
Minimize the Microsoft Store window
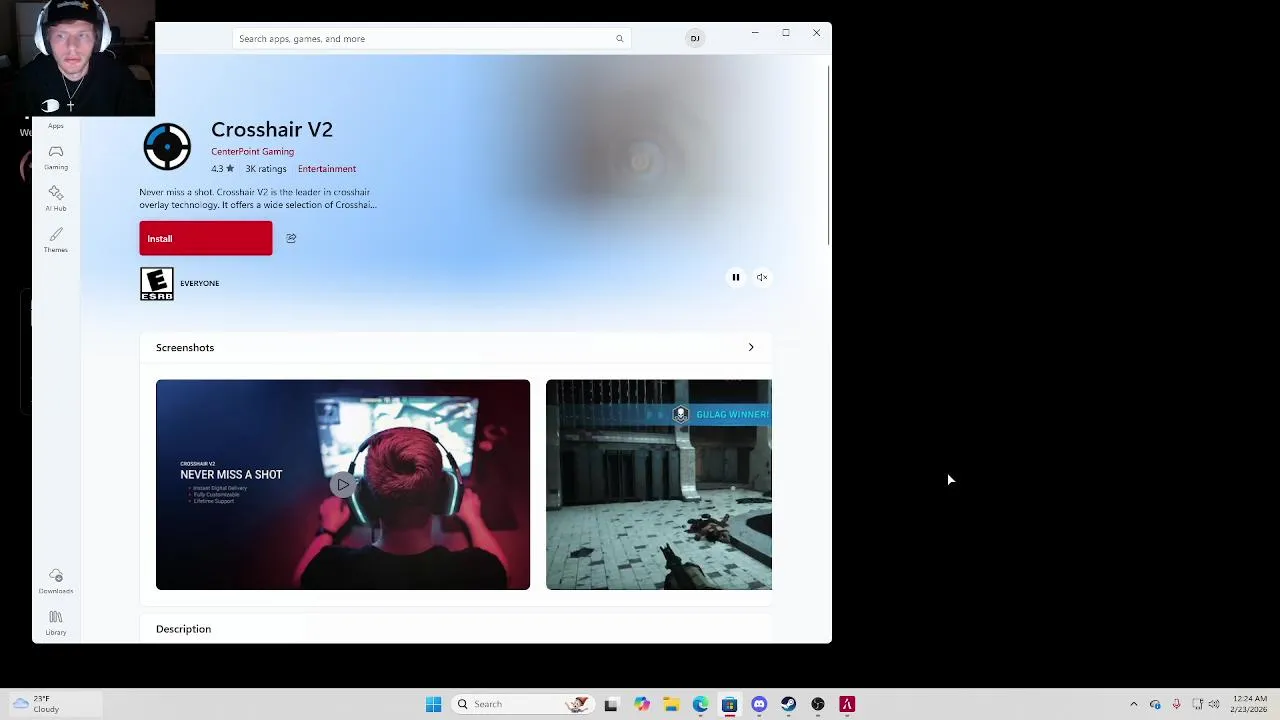point(755,33)
